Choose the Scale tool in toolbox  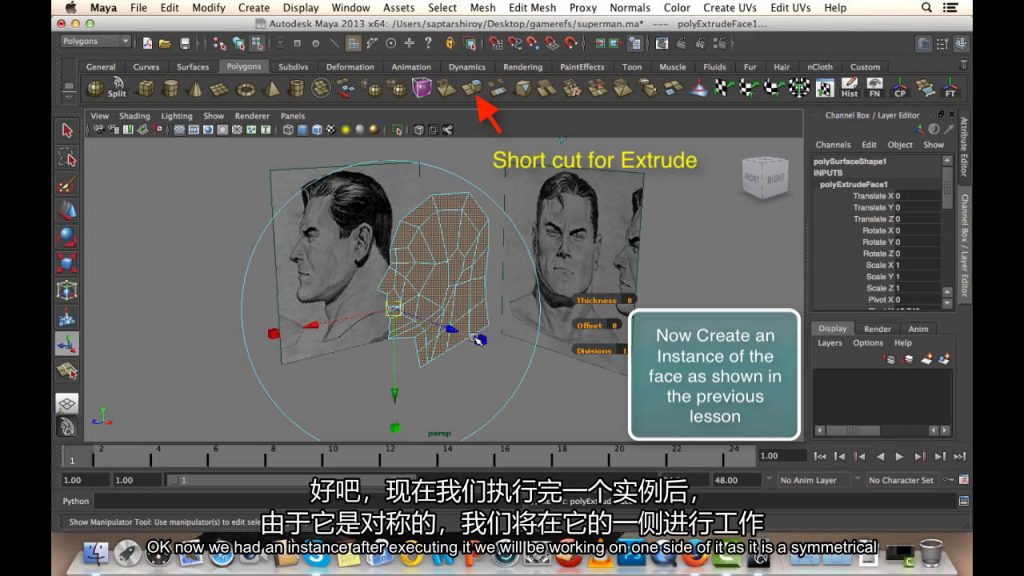coord(67,263)
